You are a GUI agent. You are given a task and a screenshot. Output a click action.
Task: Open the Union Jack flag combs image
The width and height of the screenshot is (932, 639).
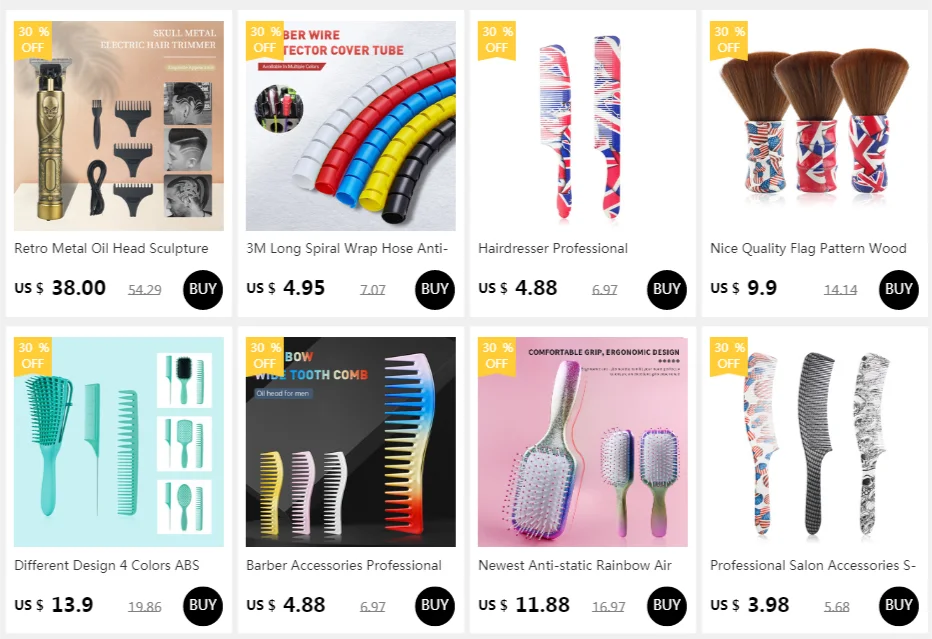pos(582,126)
